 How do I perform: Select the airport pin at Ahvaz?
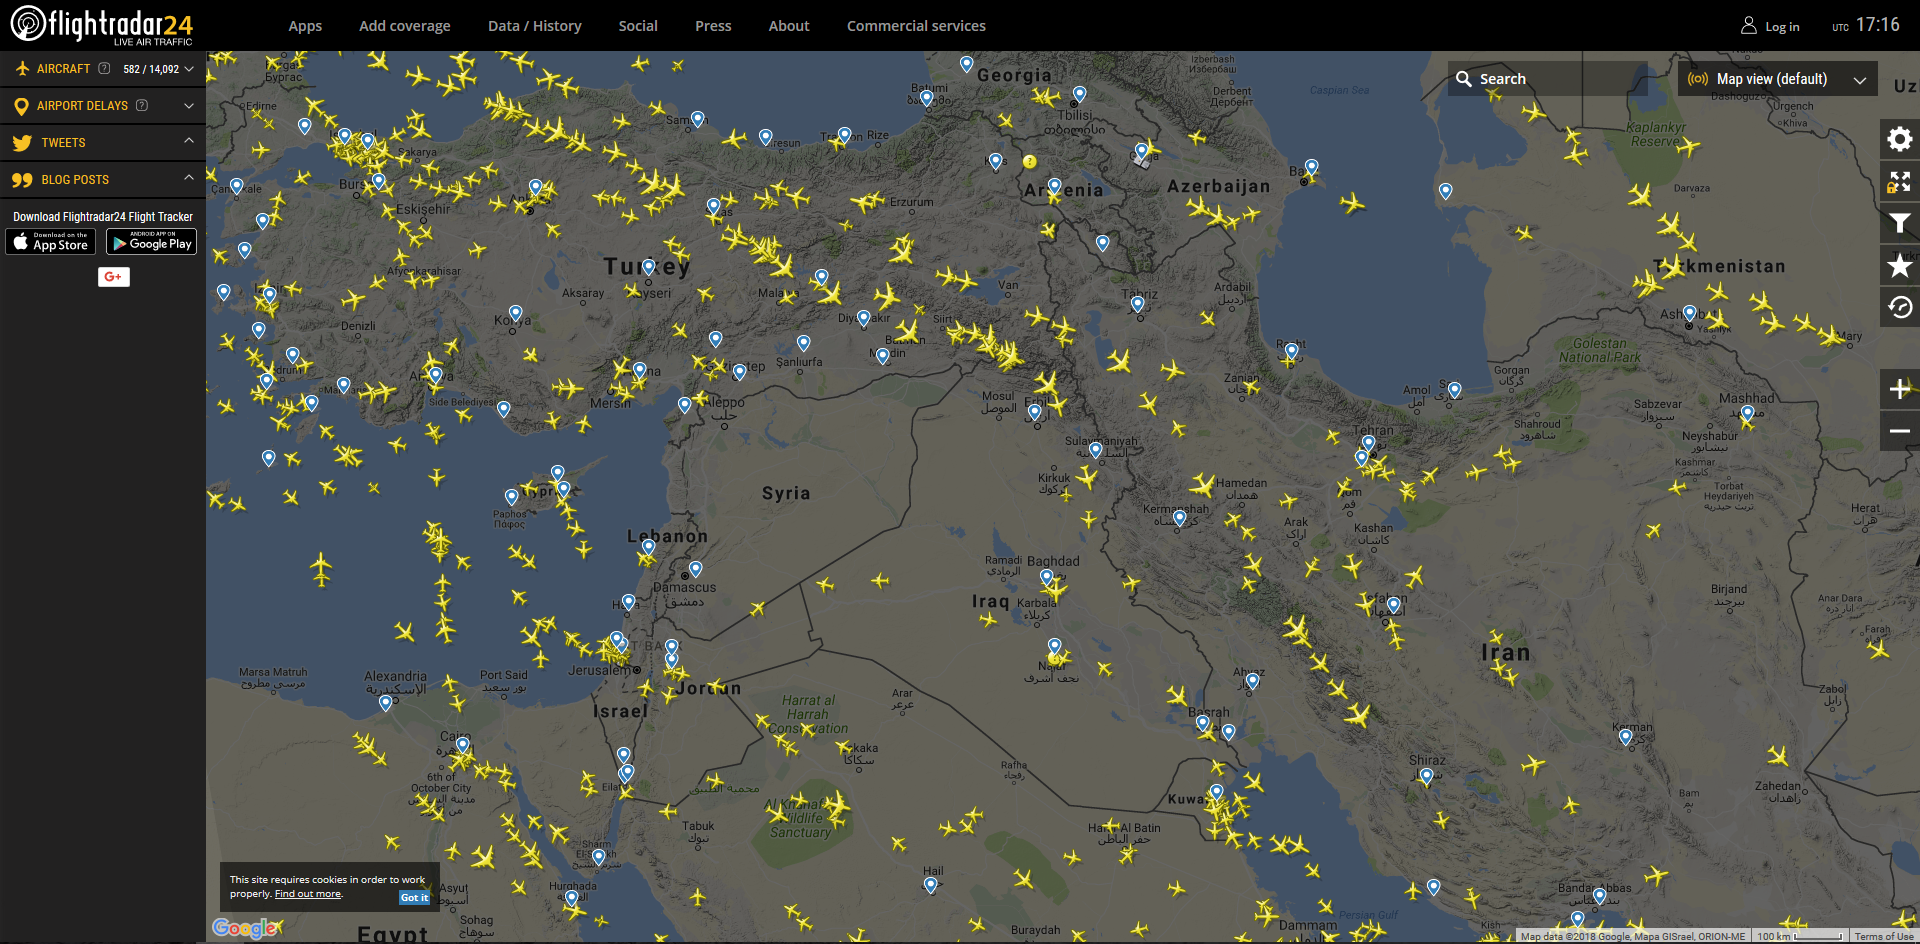[x=1252, y=681]
